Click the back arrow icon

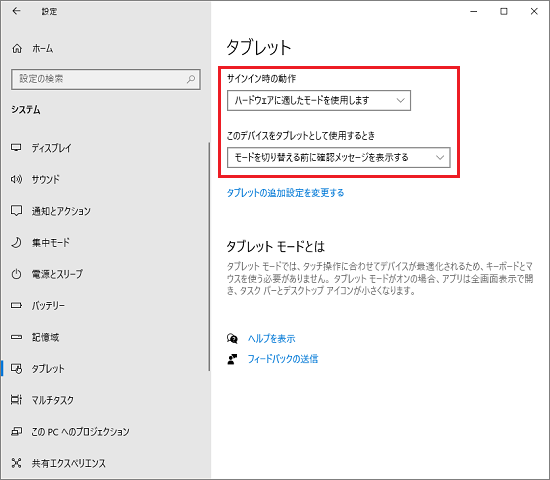pyautogui.click(x=16, y=11)
